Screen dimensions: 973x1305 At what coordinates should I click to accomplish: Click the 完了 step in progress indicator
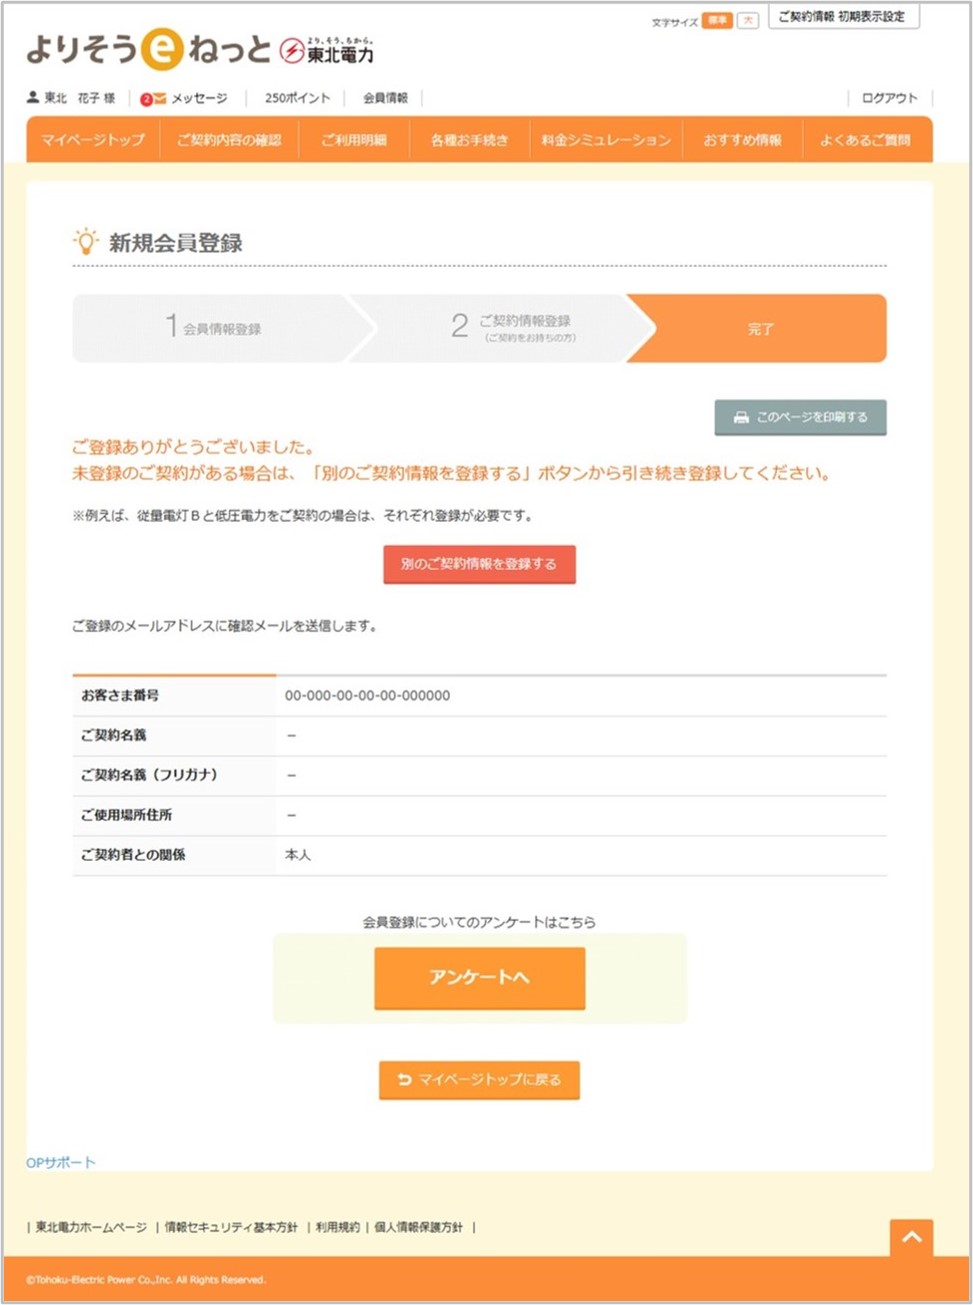pos(762,328)
